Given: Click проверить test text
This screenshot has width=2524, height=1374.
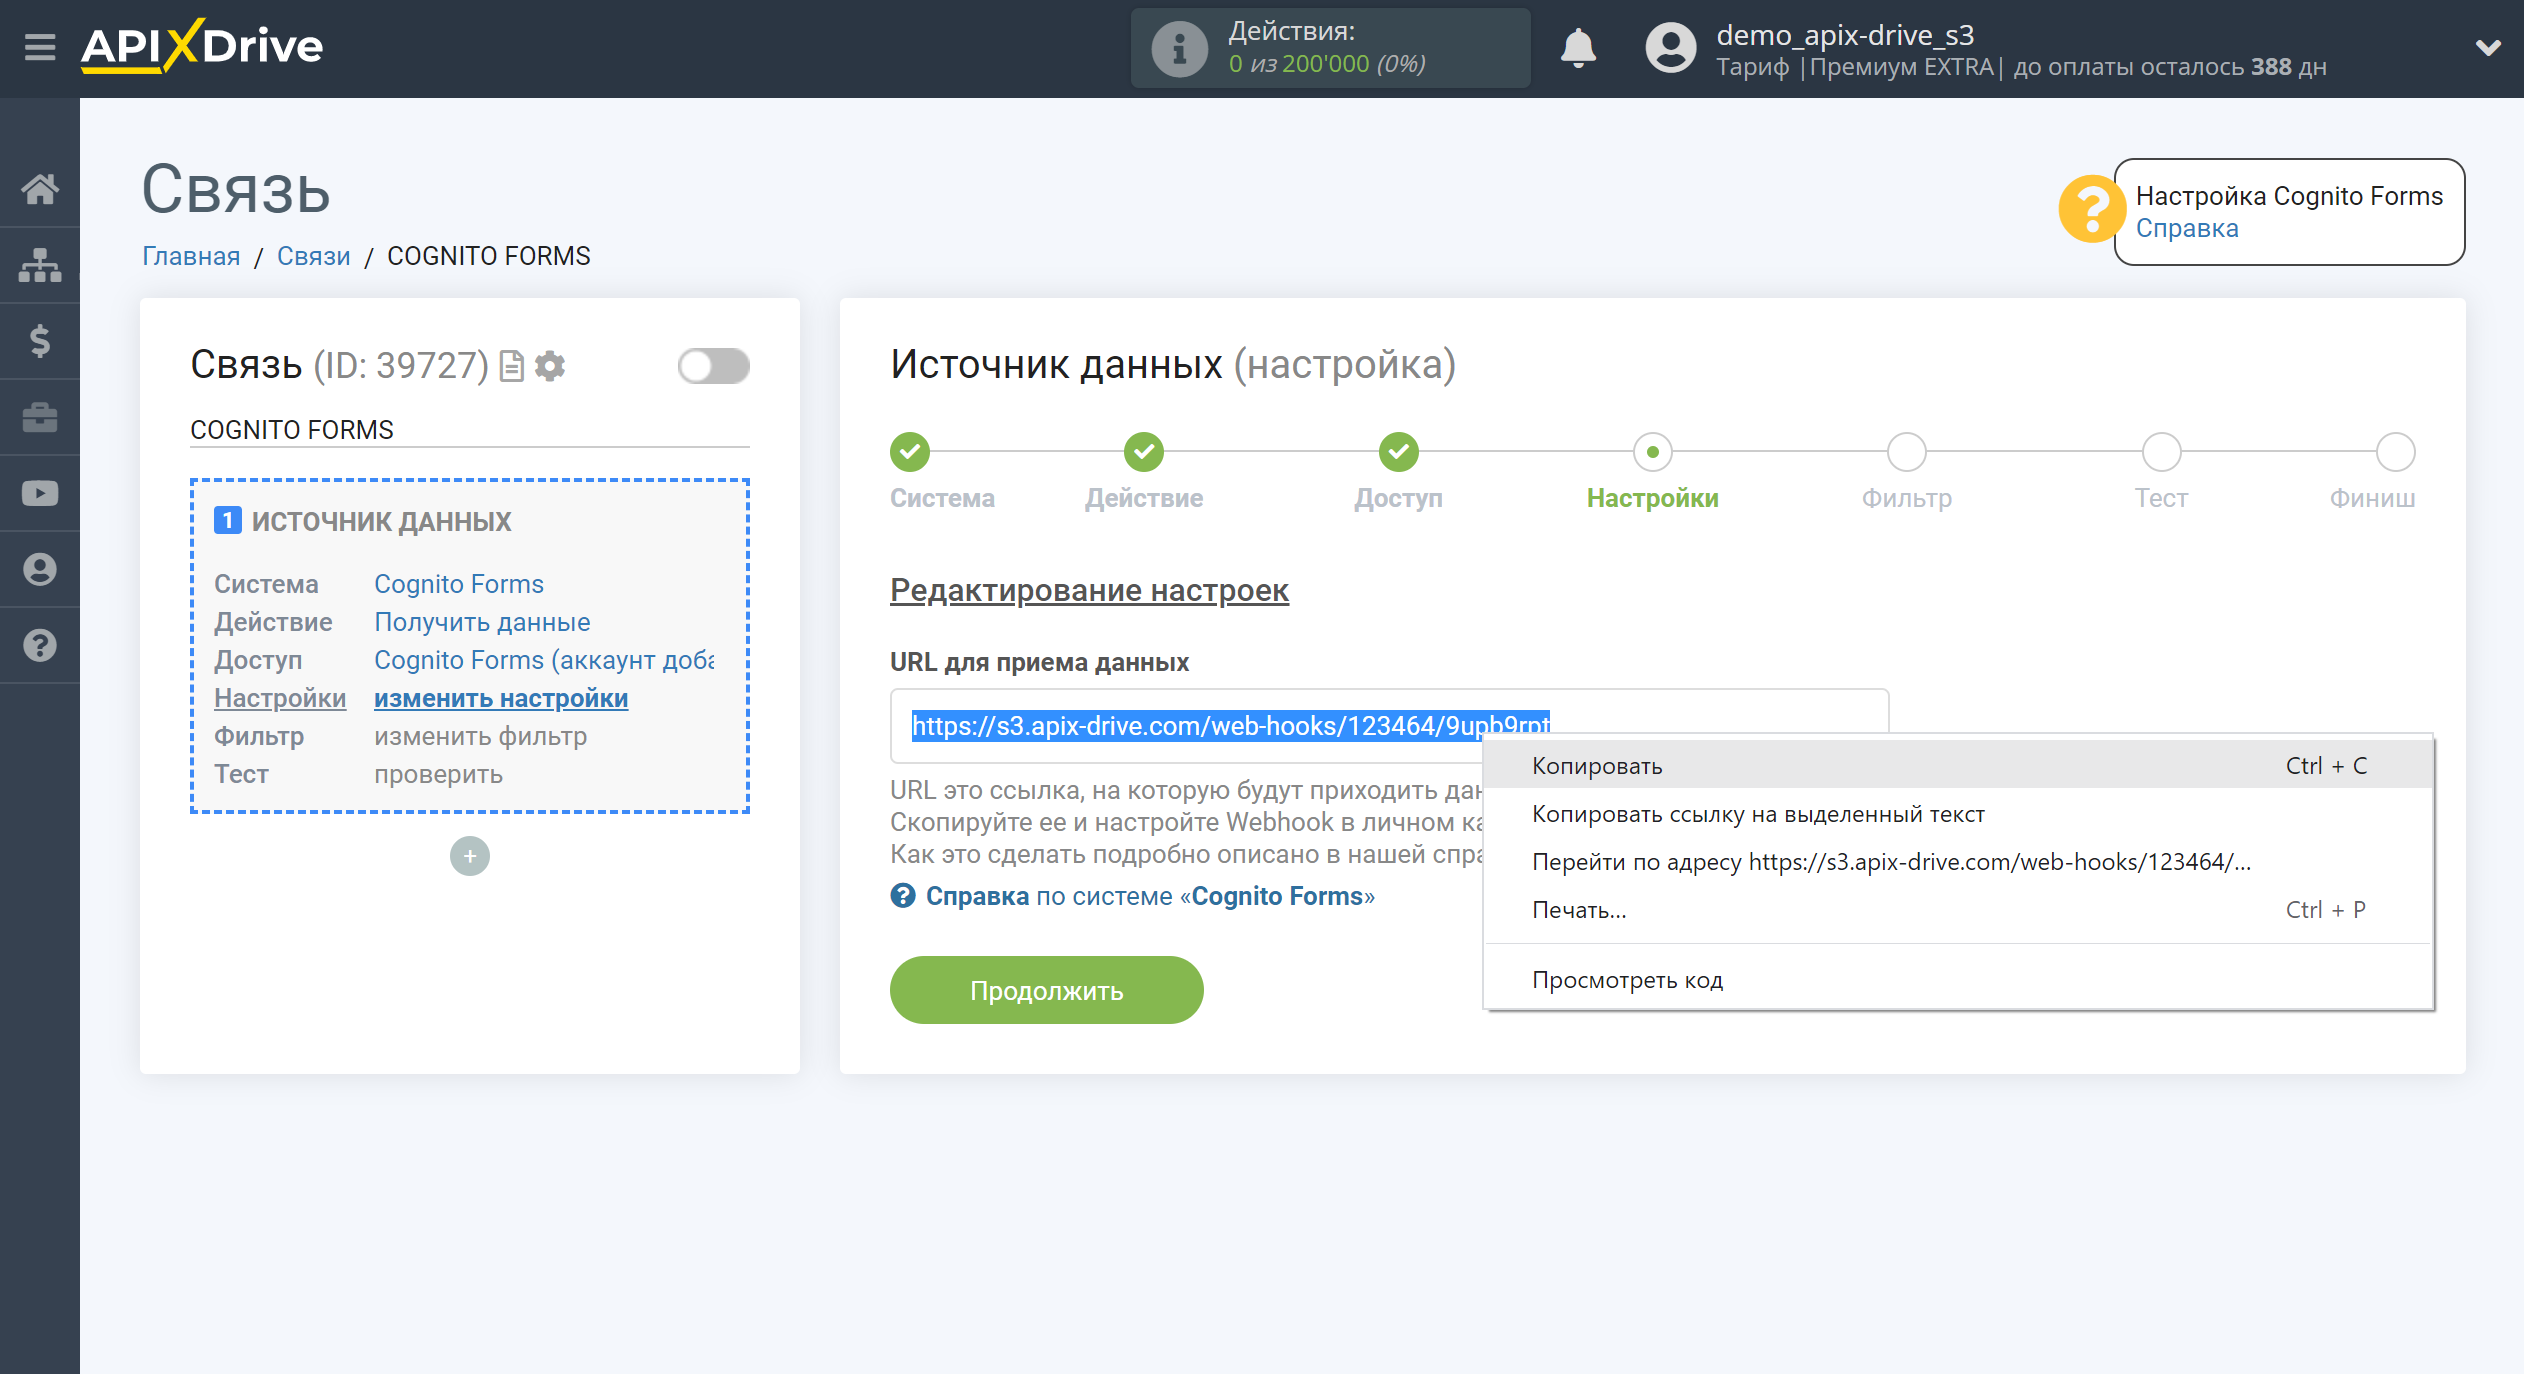Looking at the screenshot, I should pyautogui.click(x=438, y=774).
